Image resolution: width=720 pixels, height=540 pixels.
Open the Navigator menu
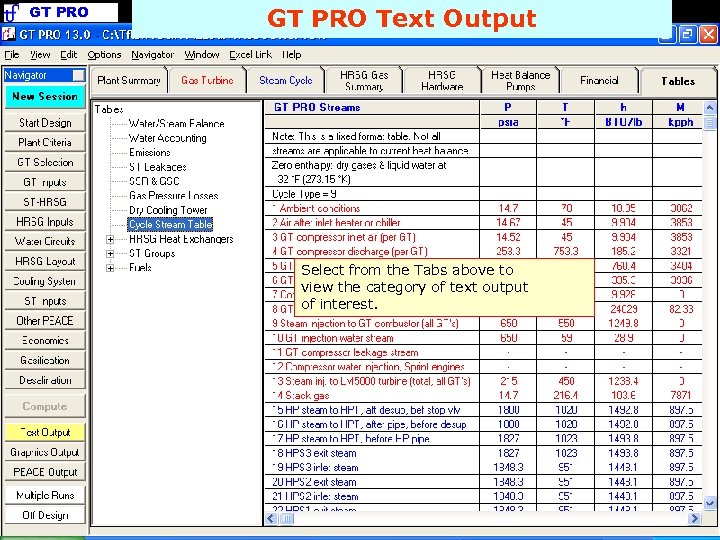tap(152, 55)
